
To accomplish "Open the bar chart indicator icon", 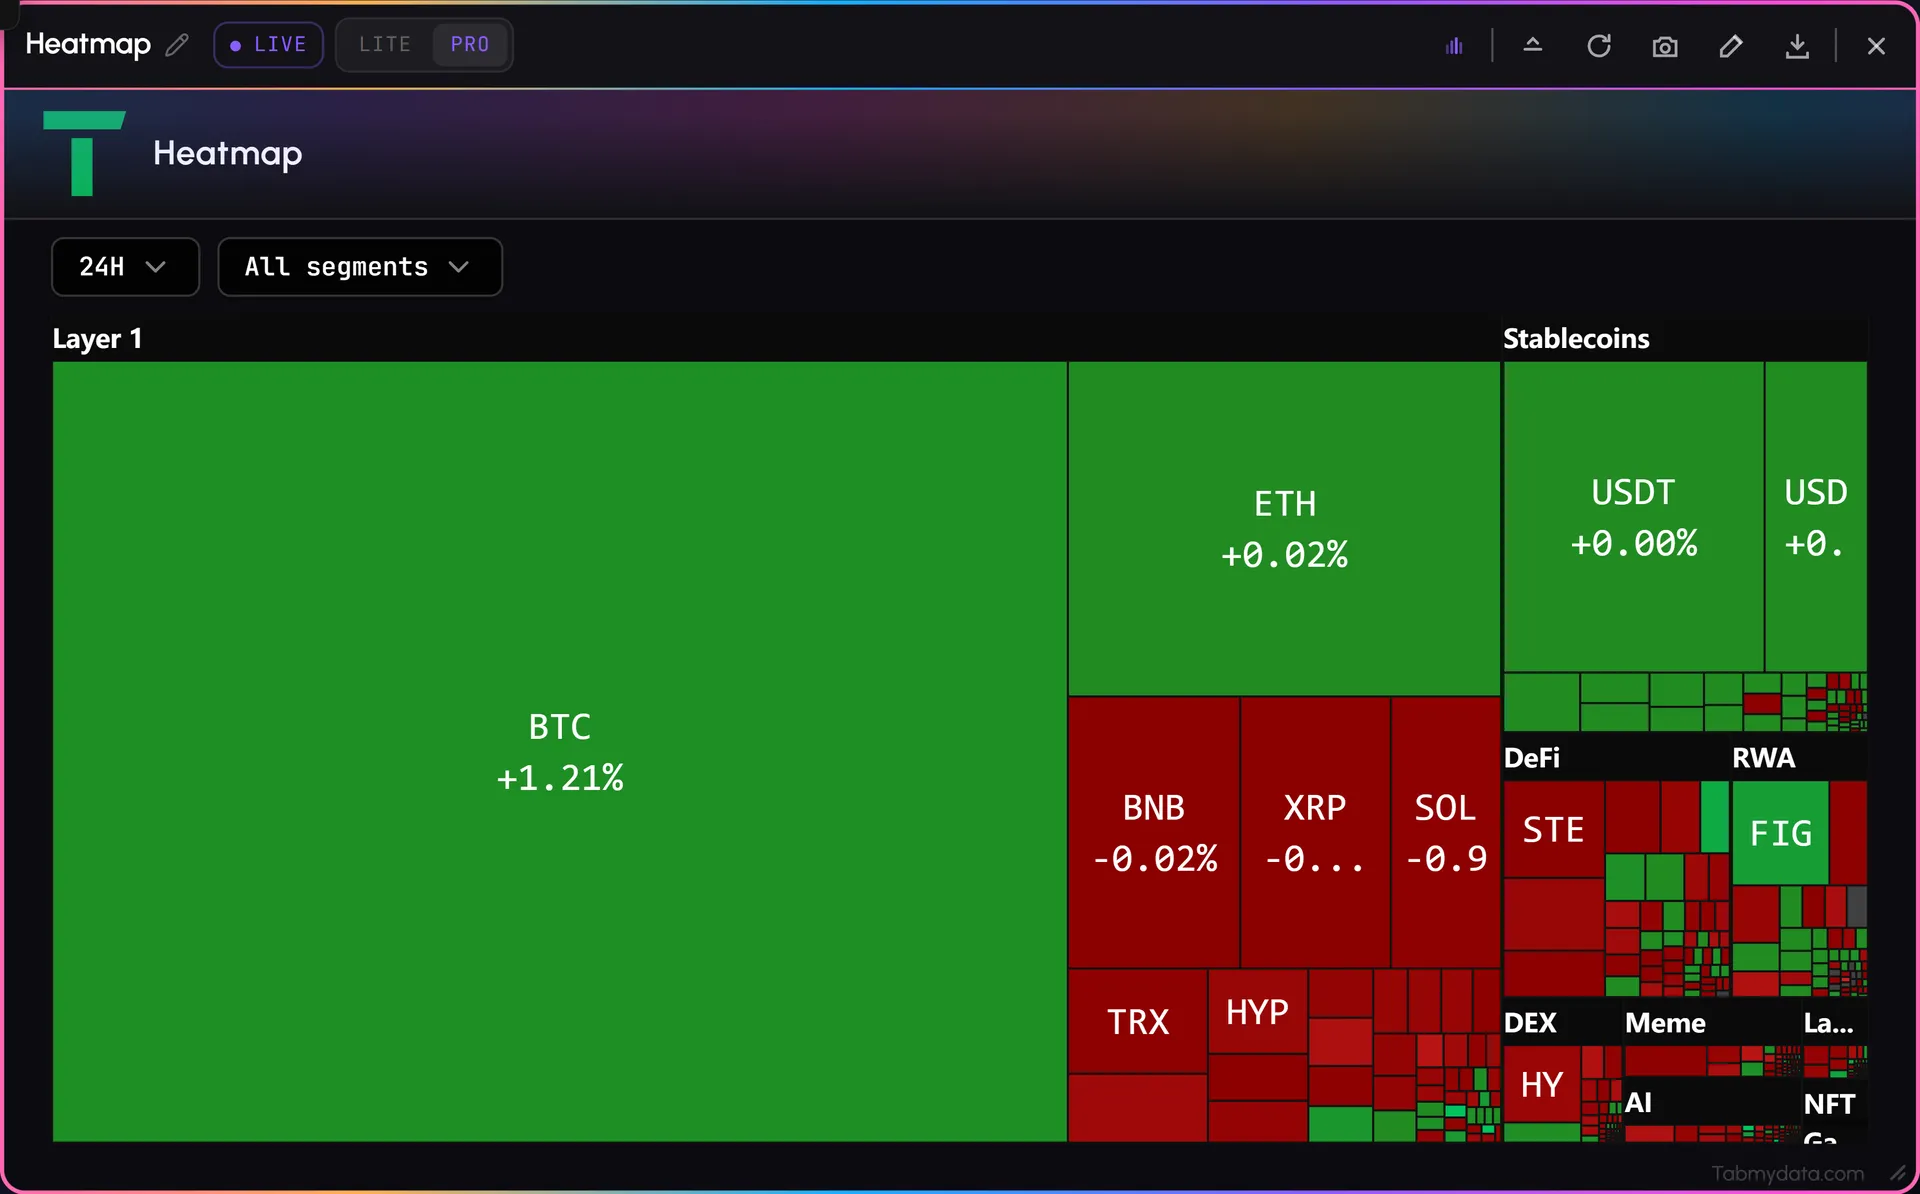I will (x=1454, y=46).
